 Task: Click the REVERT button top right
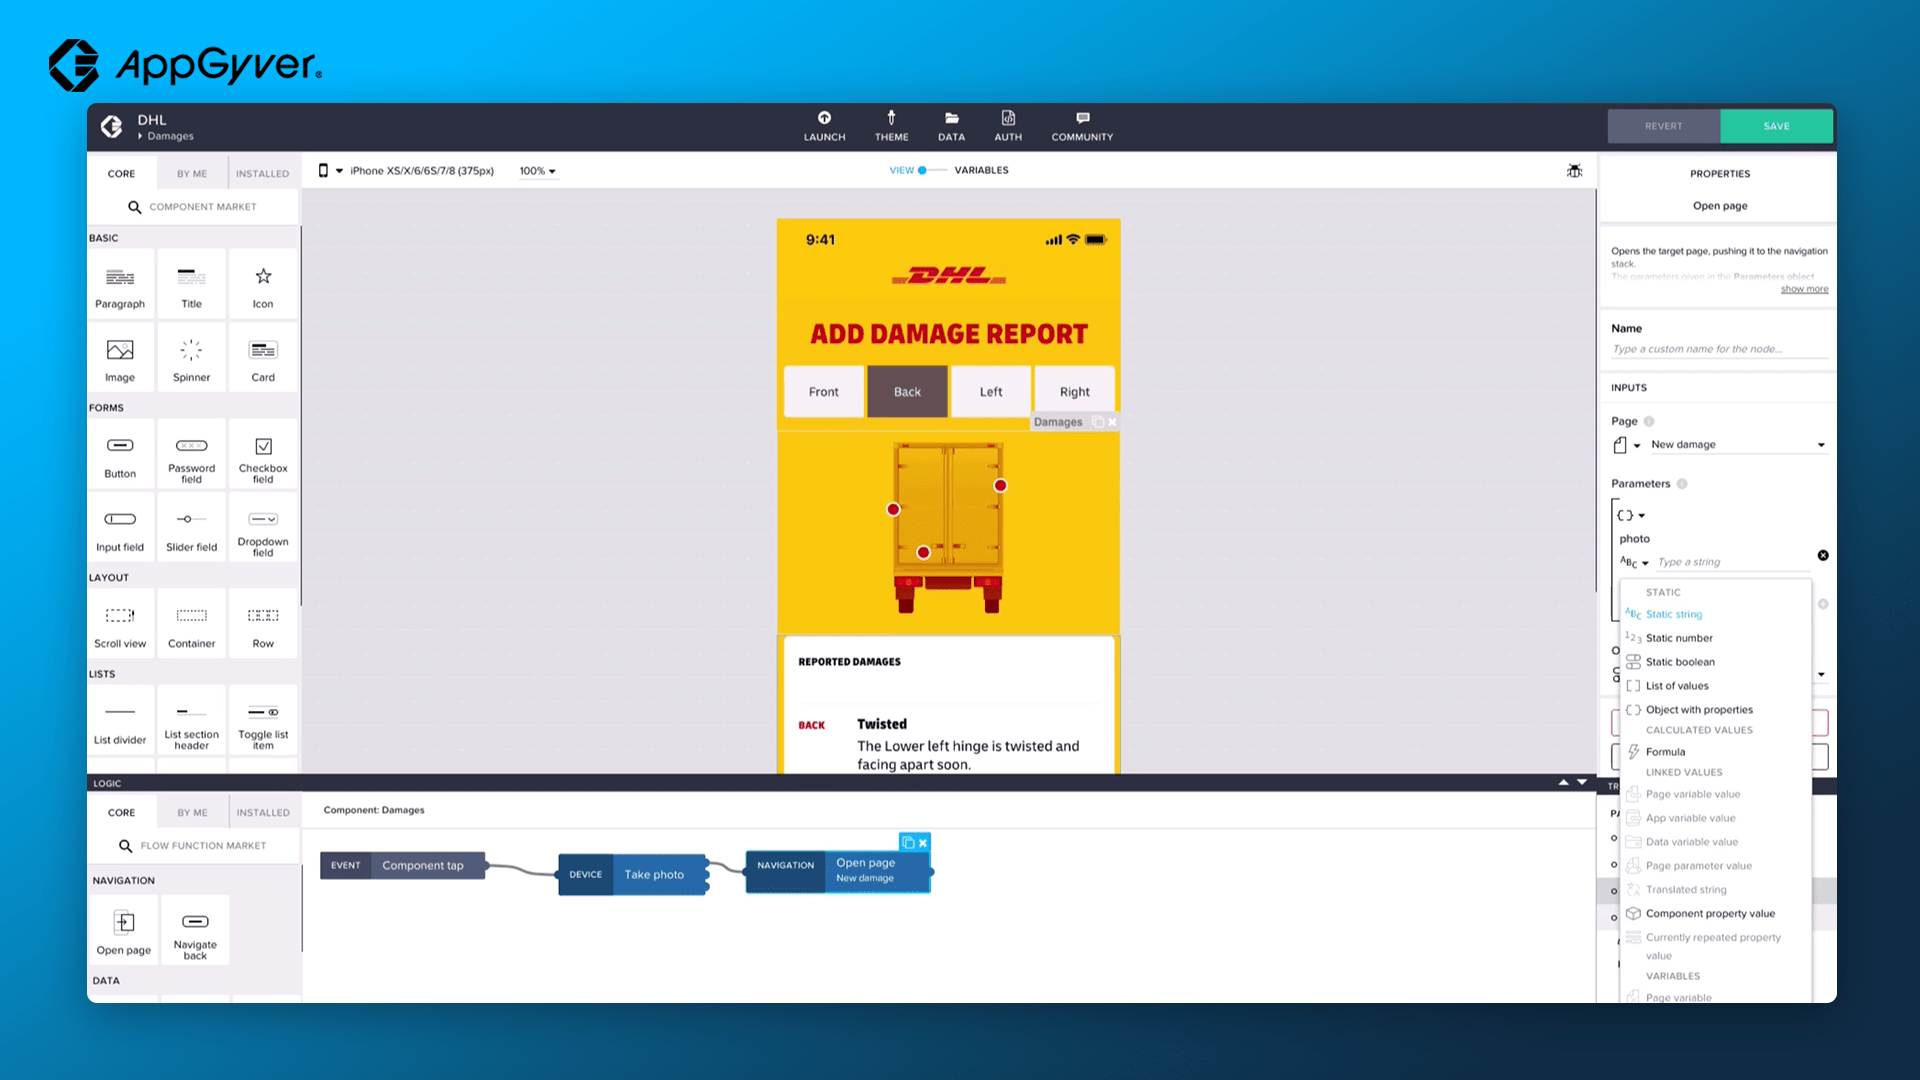(x=1664, y=125)
